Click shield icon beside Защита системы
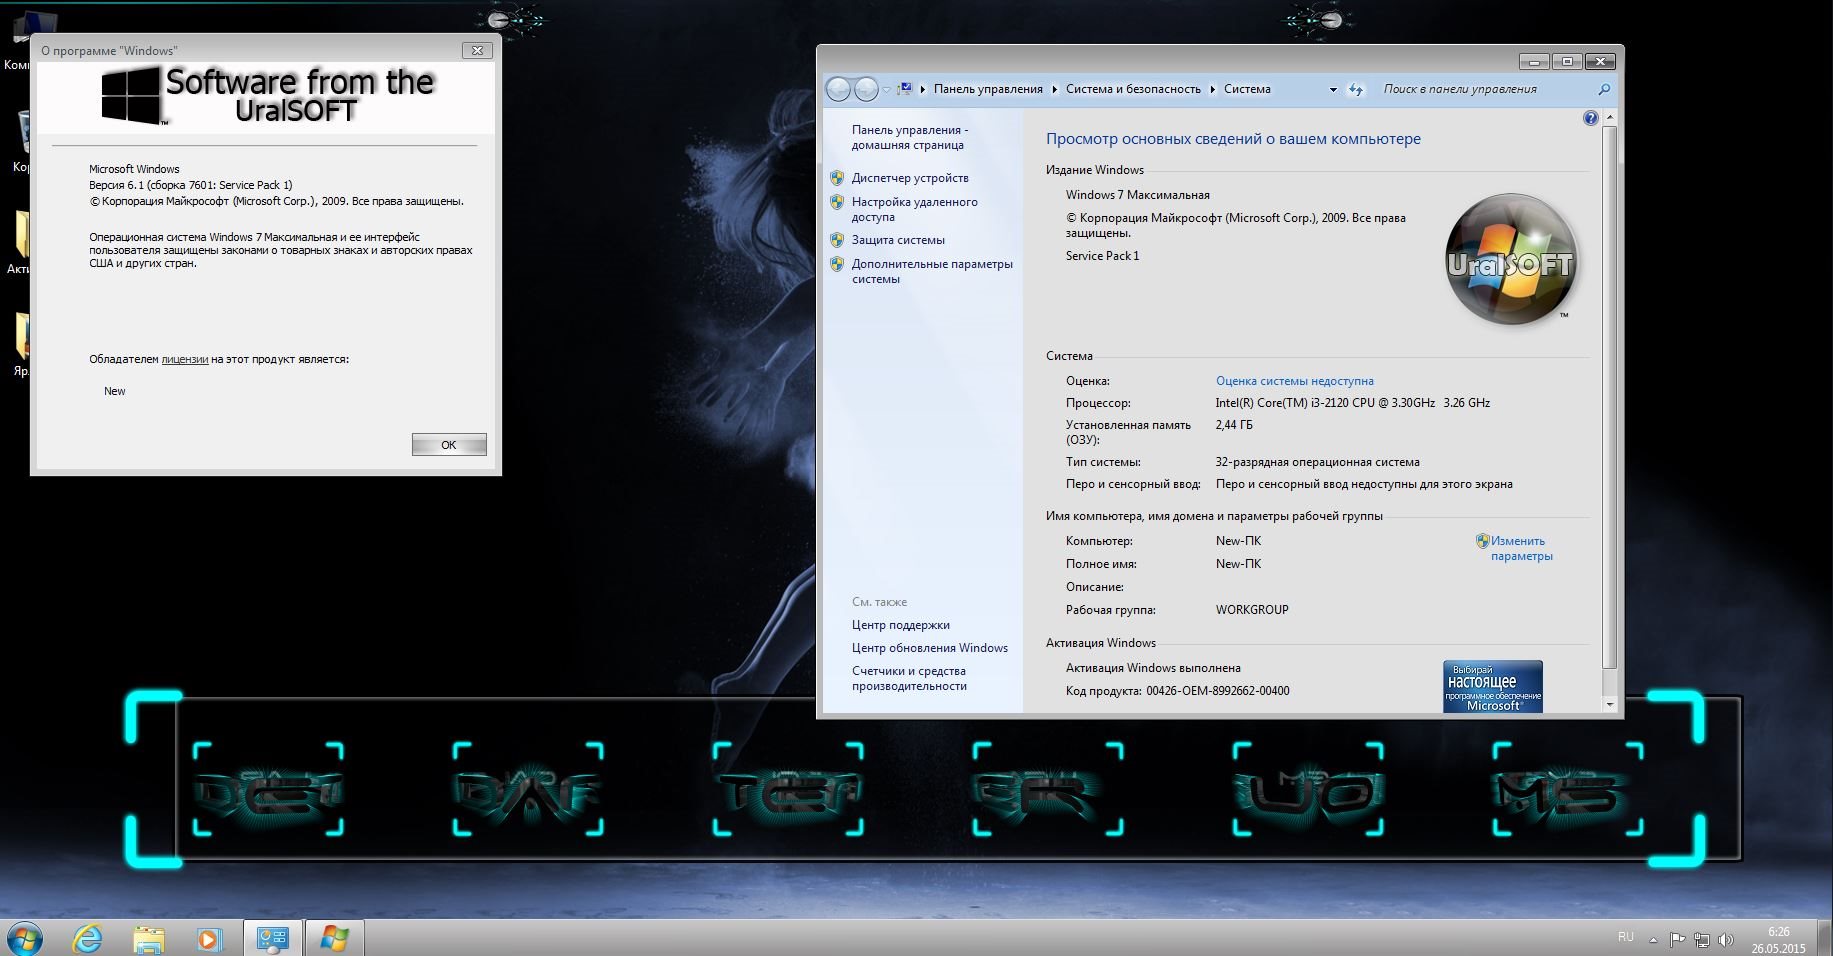 click(837, 240)
